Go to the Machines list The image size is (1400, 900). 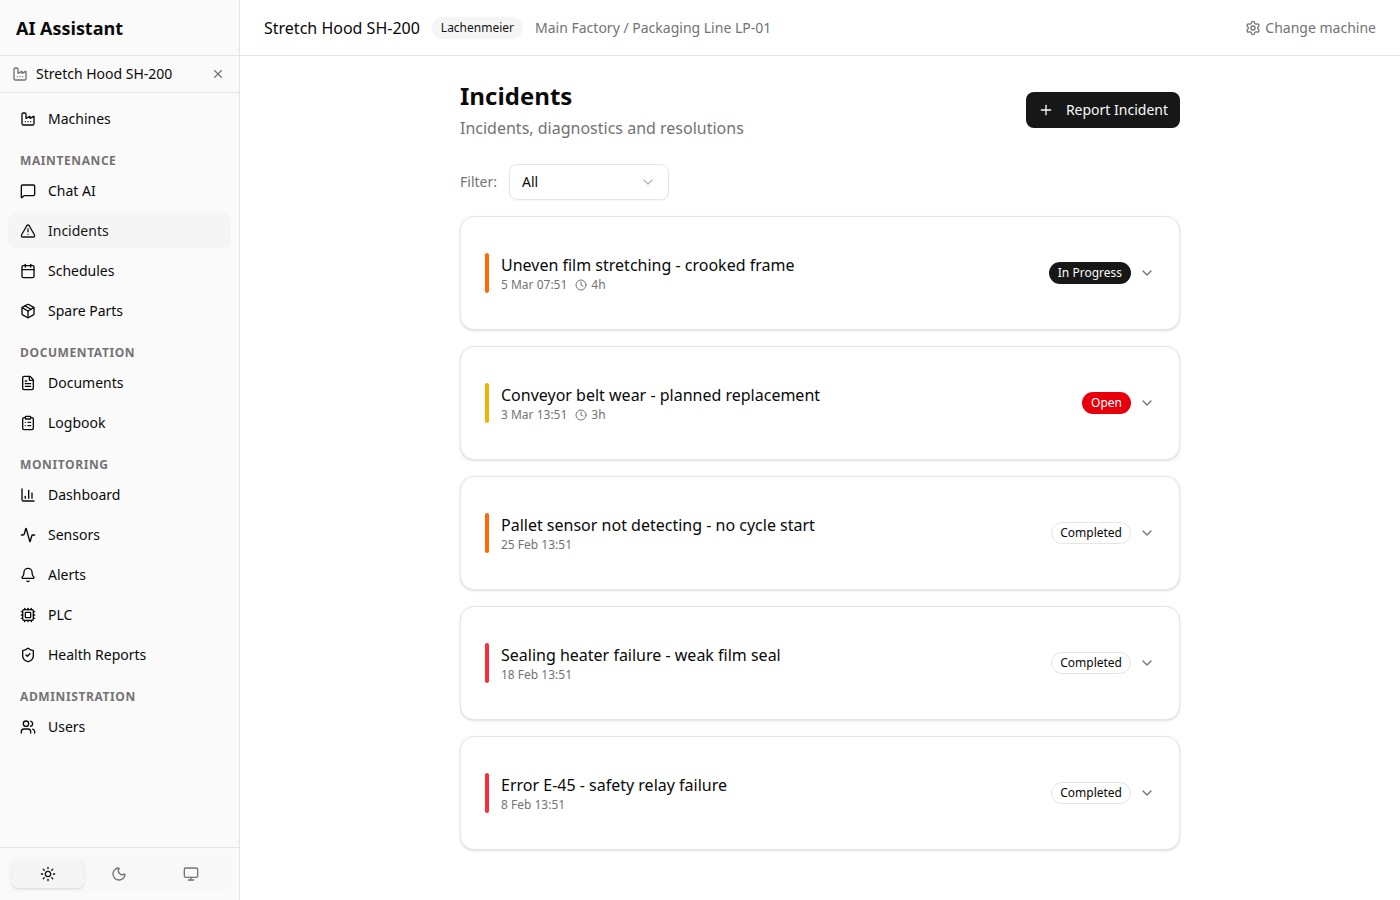click(x=79, y=118)
